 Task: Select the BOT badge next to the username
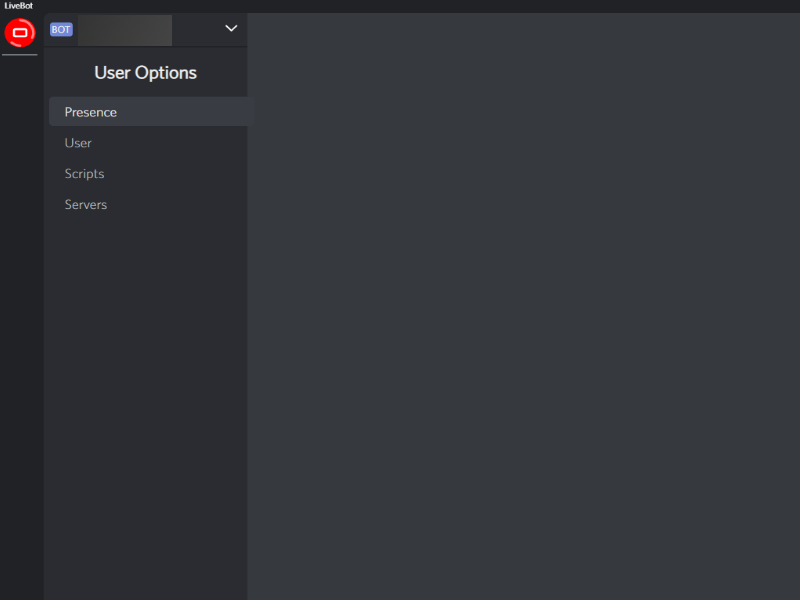60,29
